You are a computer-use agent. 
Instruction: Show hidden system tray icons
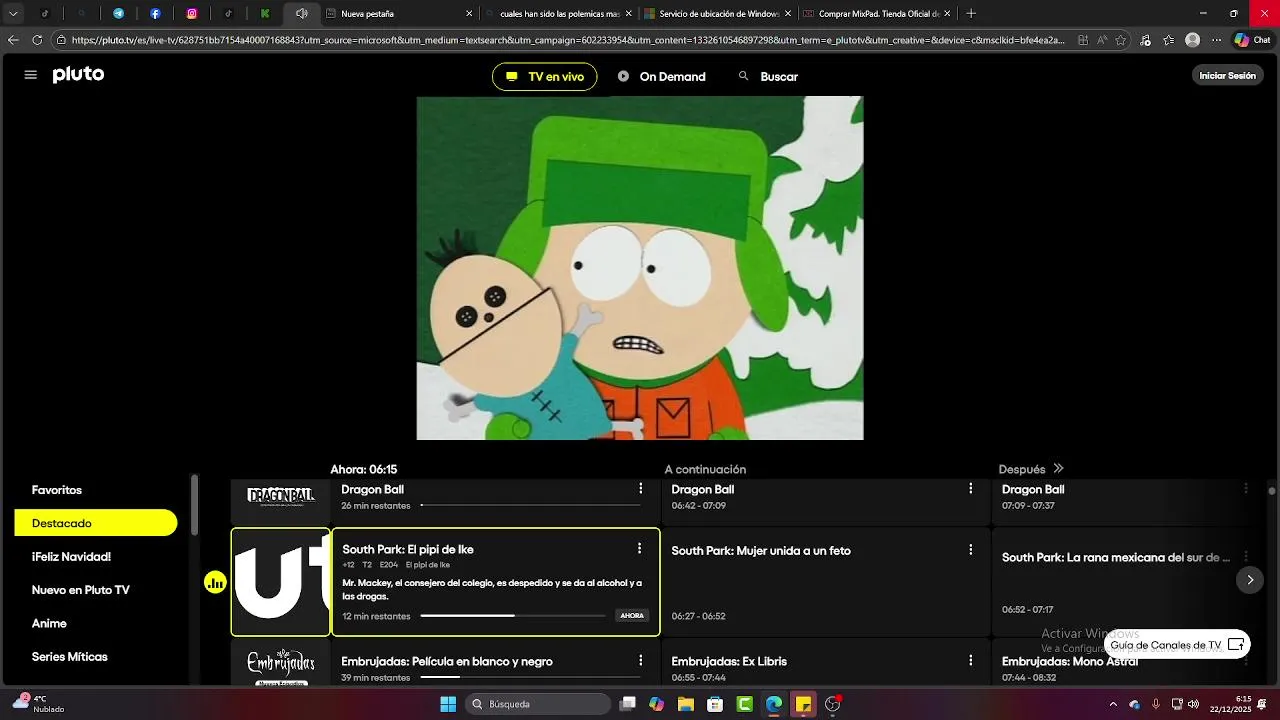pyautogui.click(x=1113, y=704)
